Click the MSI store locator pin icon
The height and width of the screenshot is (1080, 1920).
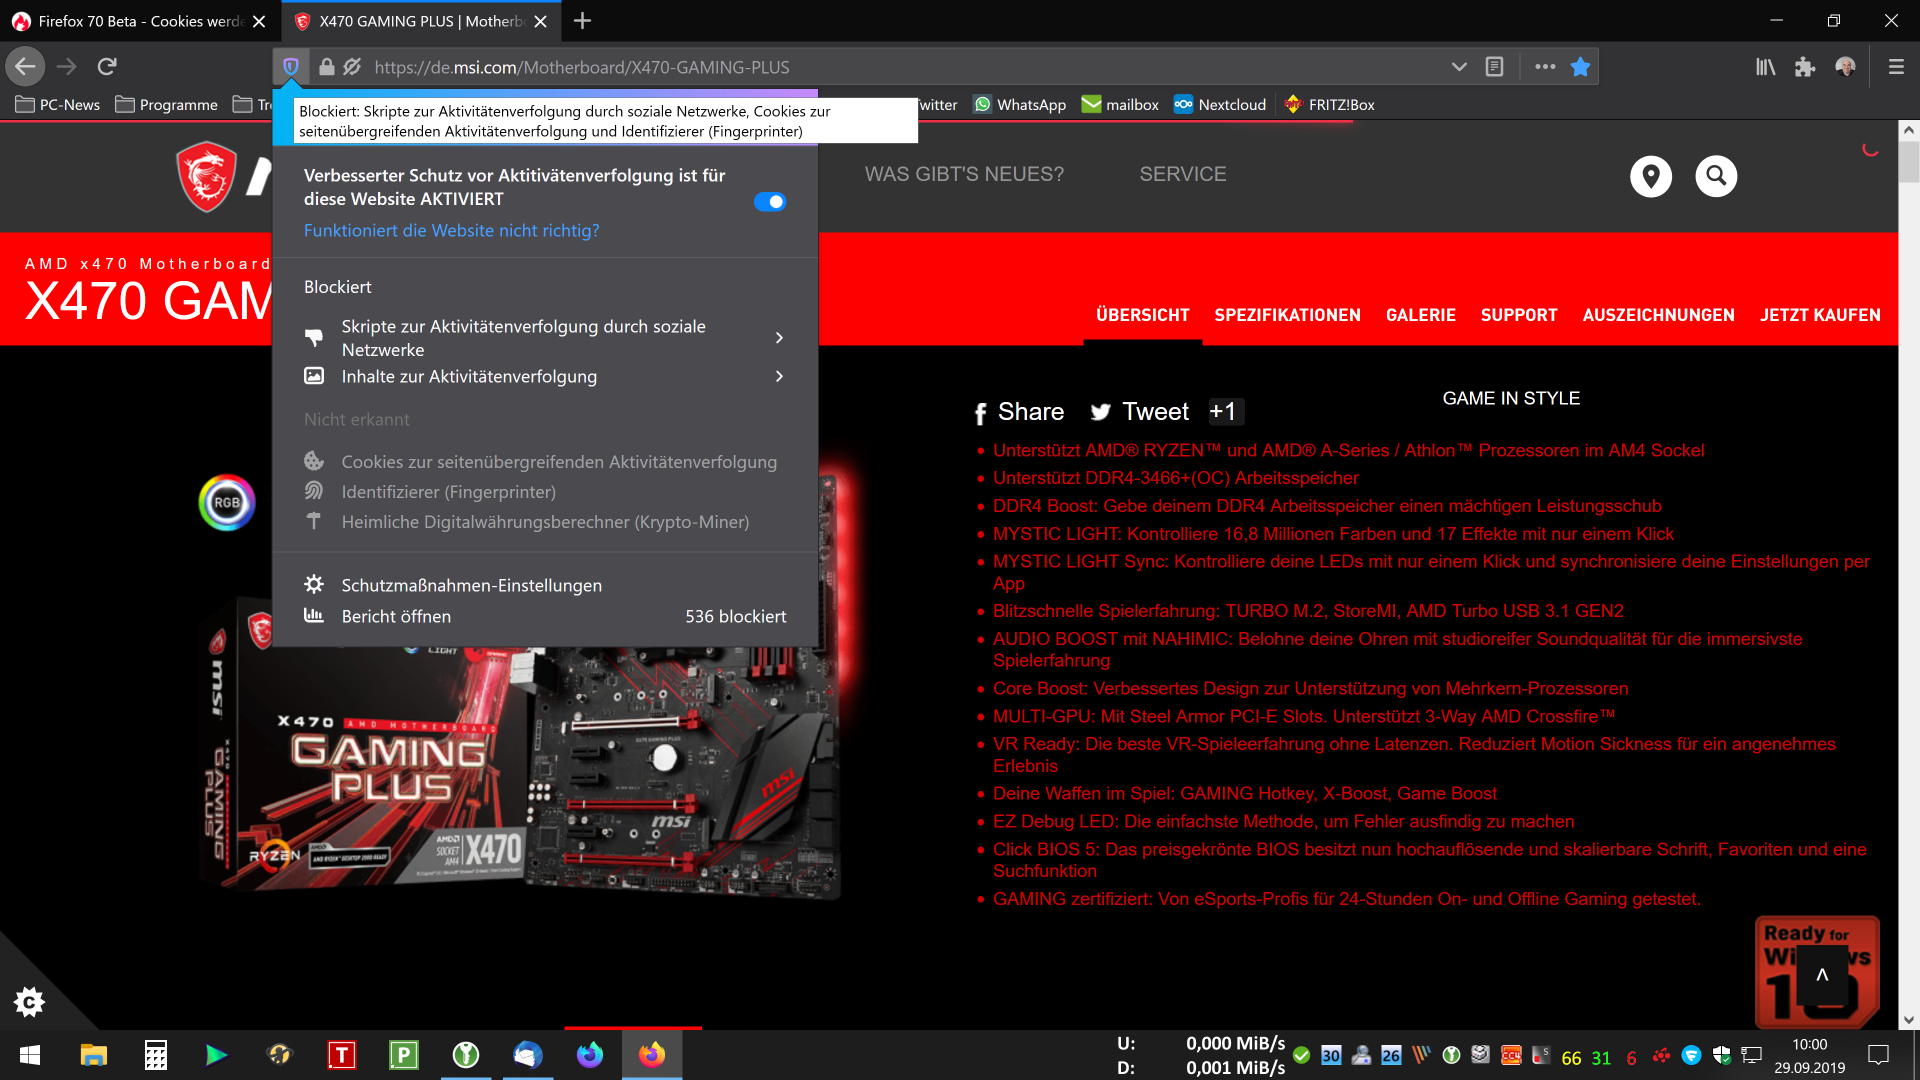pos(1650,176)
